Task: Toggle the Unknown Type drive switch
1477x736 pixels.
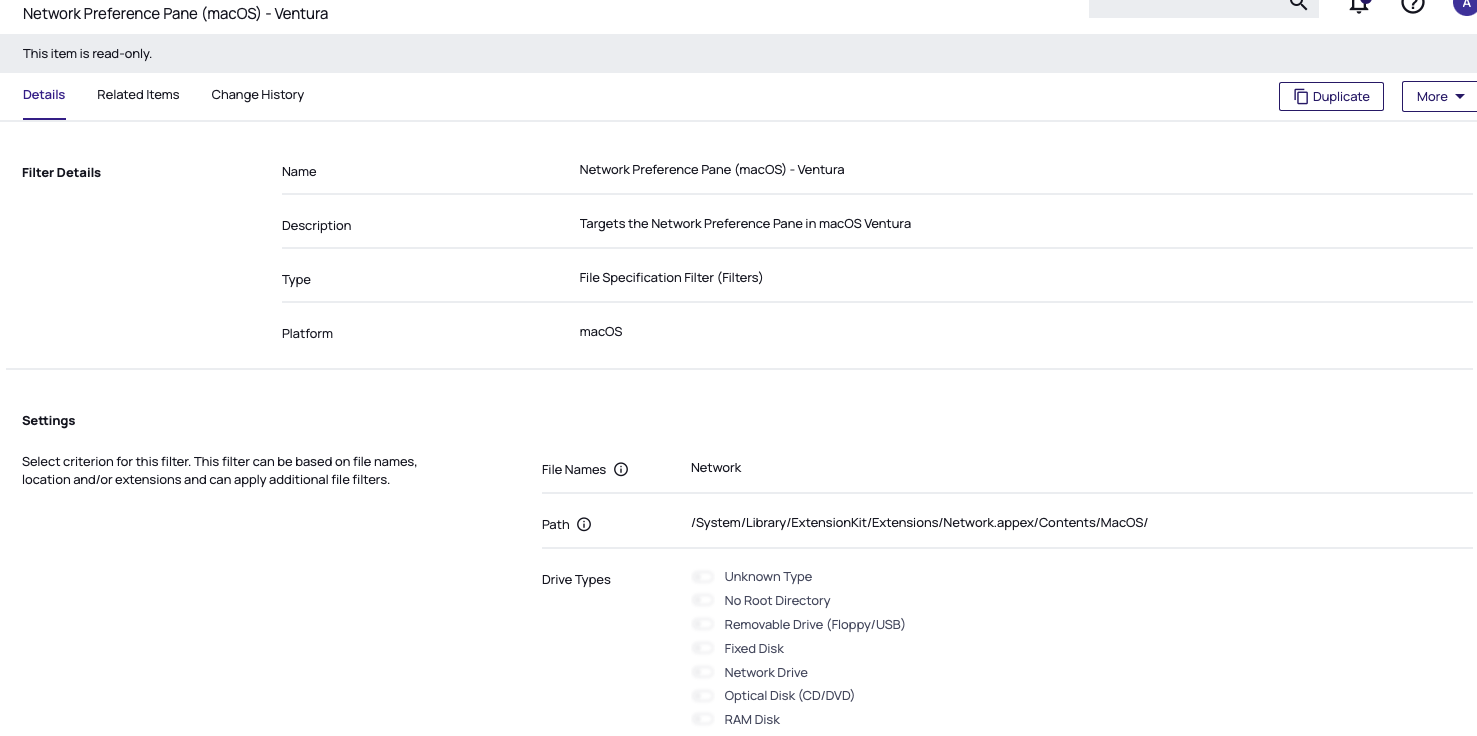Action: point(703,577)
